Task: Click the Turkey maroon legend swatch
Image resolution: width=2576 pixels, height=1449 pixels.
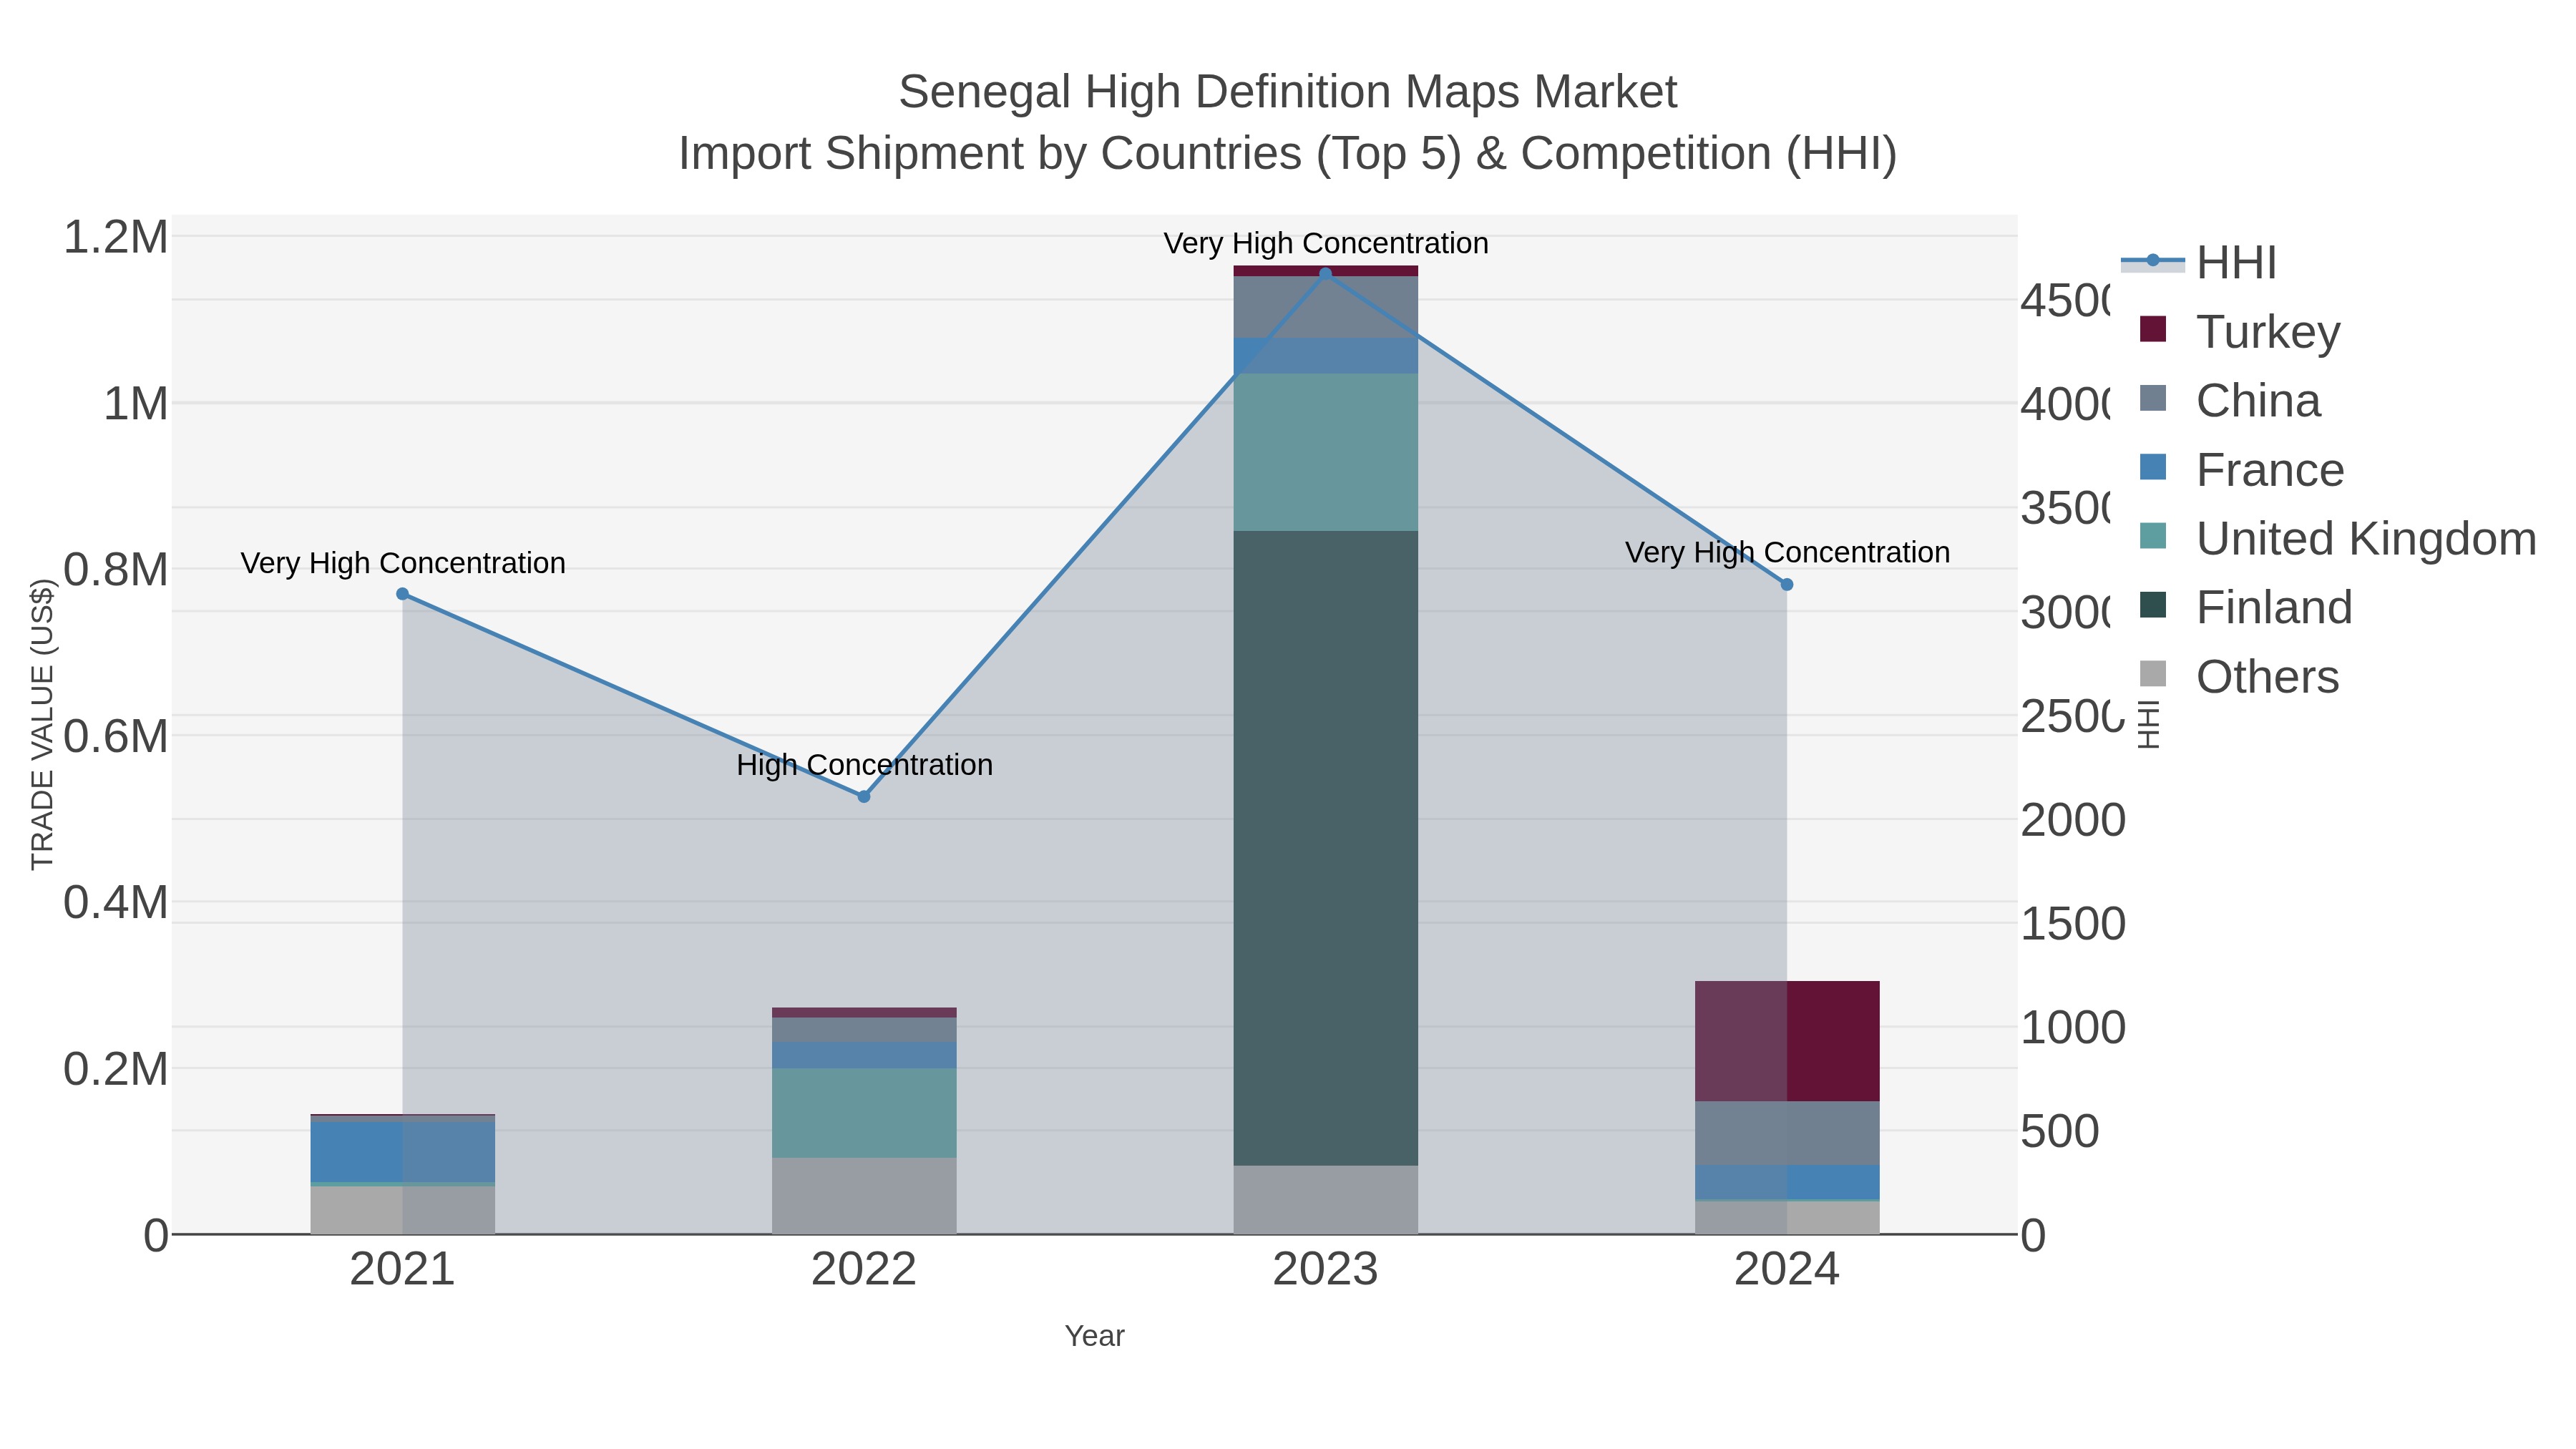Action: click(x=2153, y=329)
